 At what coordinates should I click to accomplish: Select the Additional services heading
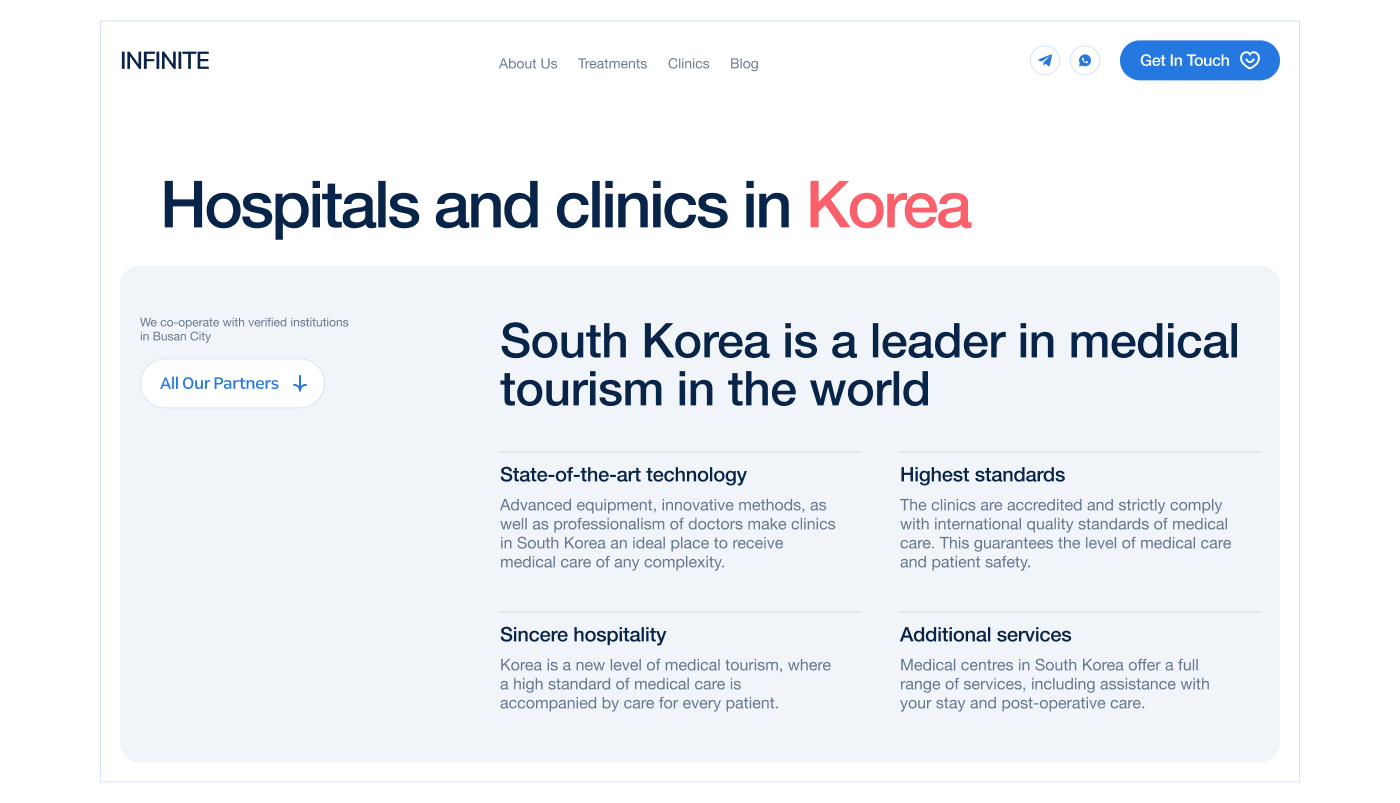(x=985, y=635)
